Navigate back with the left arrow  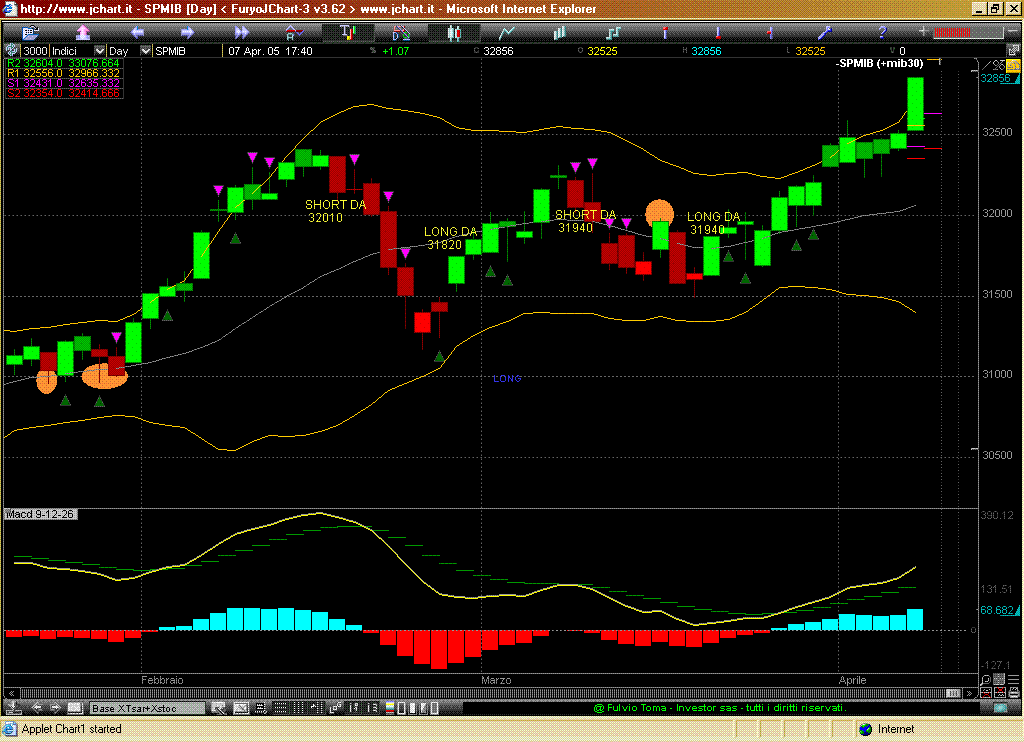137,32
